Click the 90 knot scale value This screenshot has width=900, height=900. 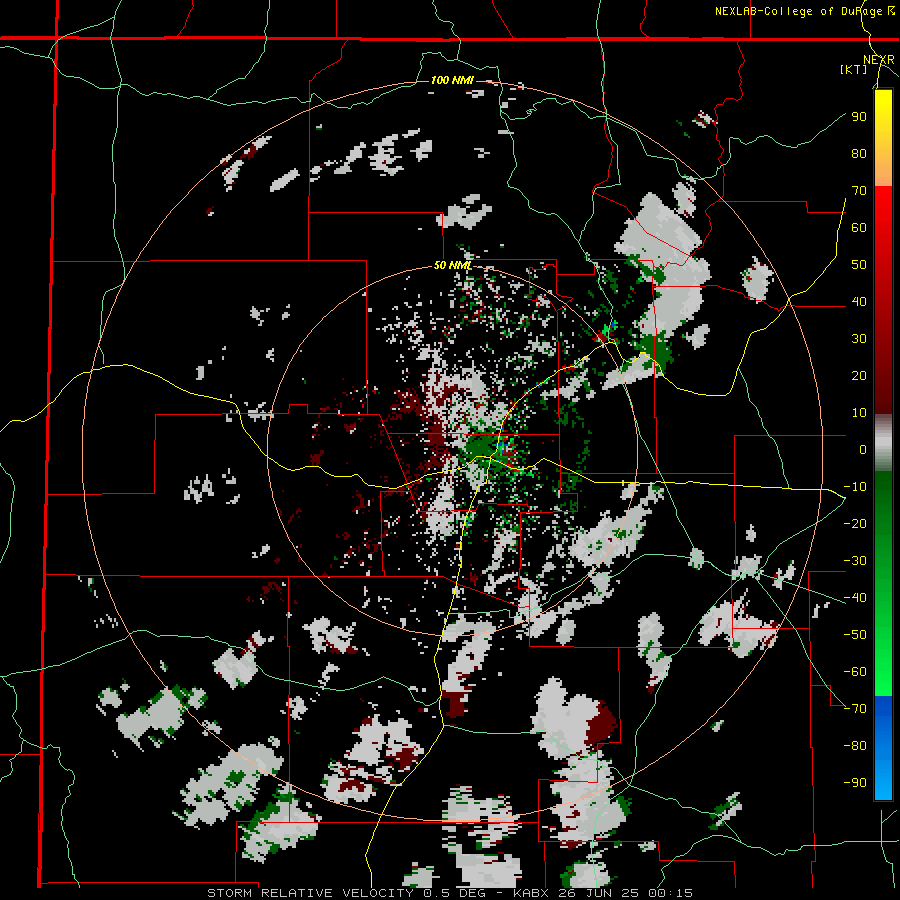click(859, 117)
